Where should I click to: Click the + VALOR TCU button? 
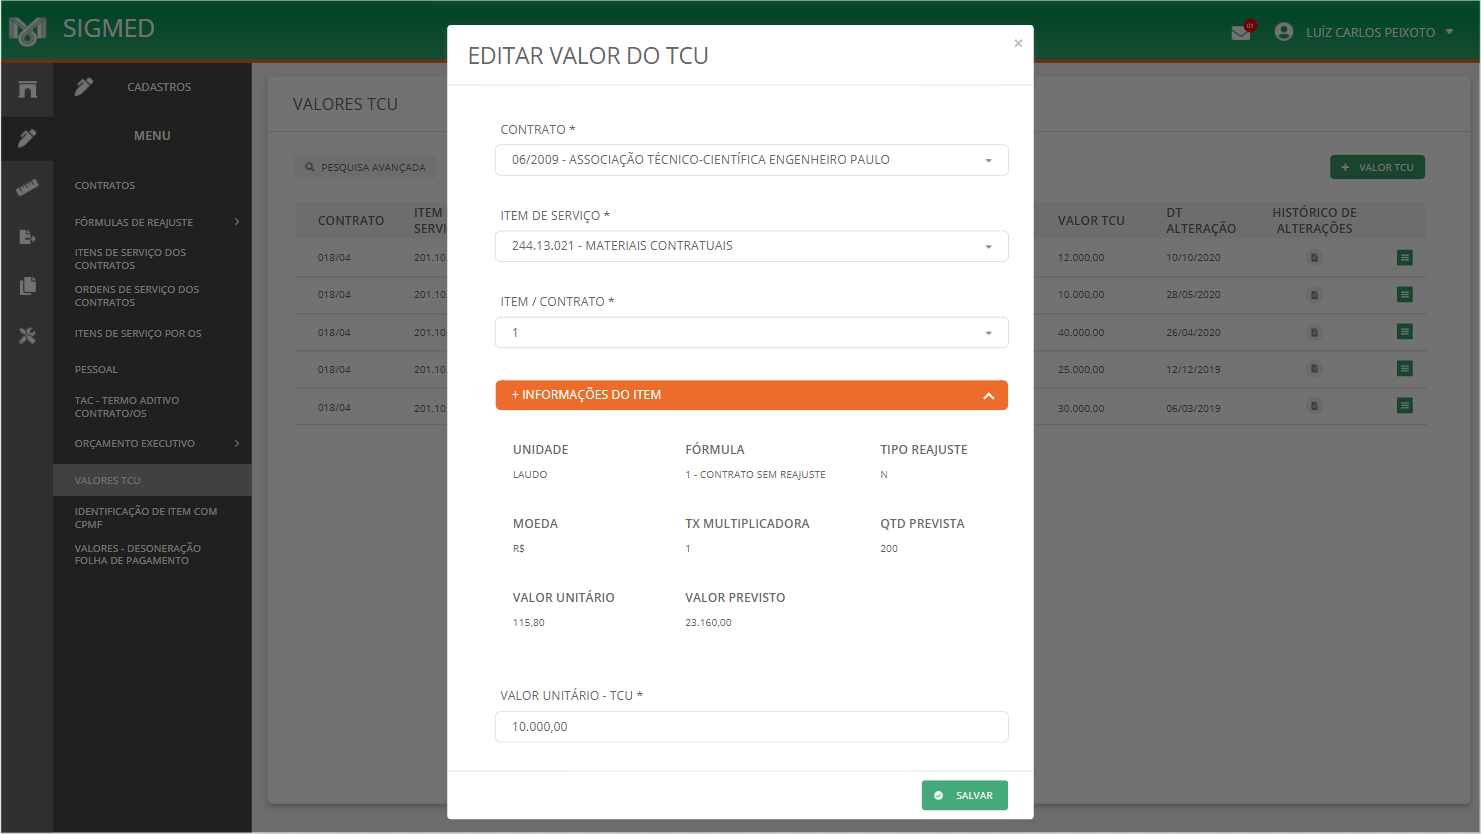point(1377,167)
